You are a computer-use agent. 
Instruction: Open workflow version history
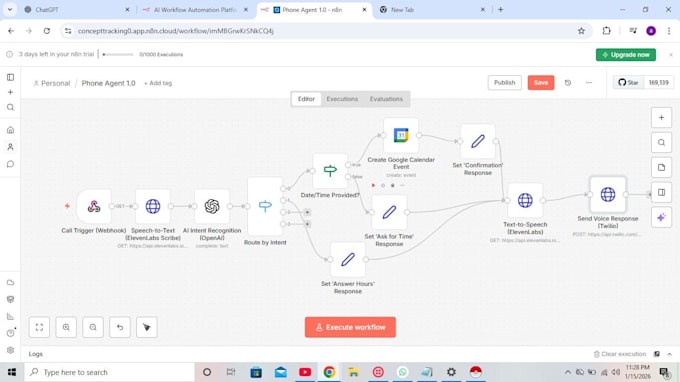tap(568, 83)
